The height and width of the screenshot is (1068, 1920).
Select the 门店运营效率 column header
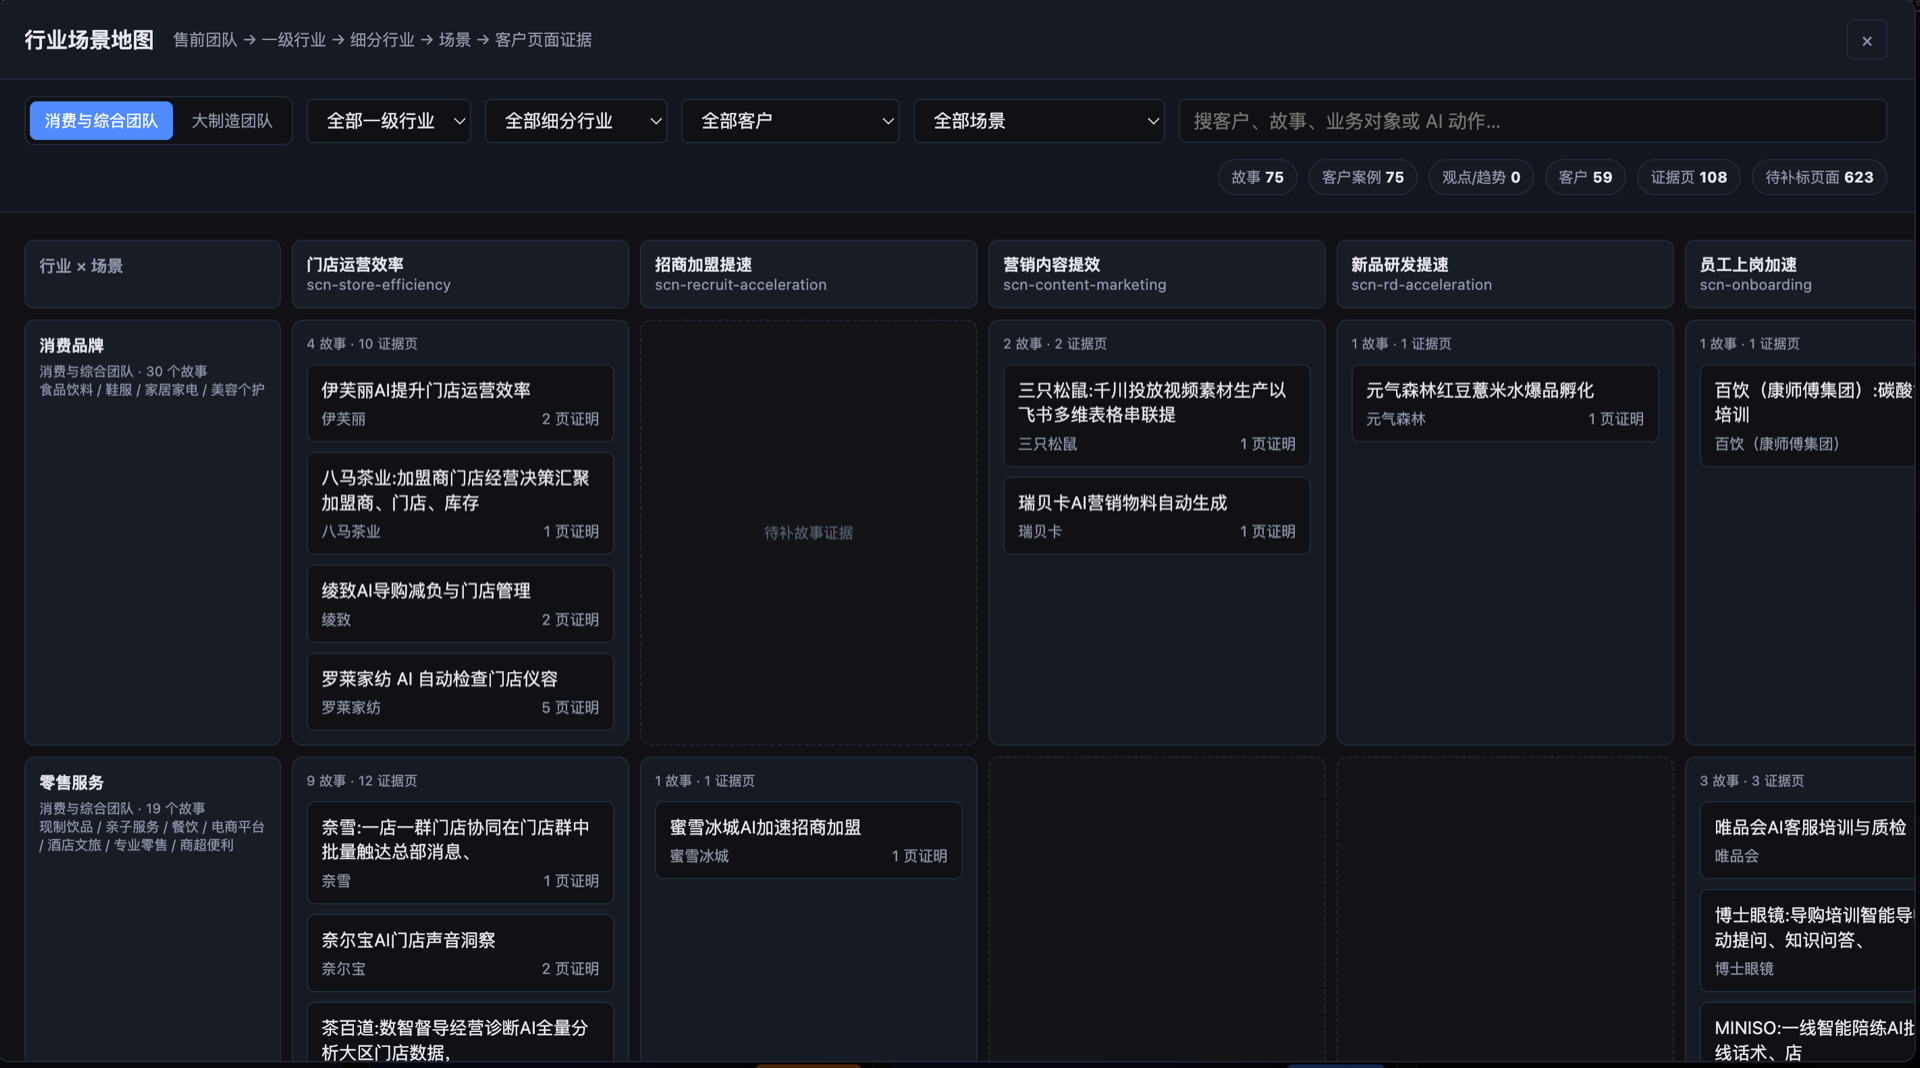460,274
